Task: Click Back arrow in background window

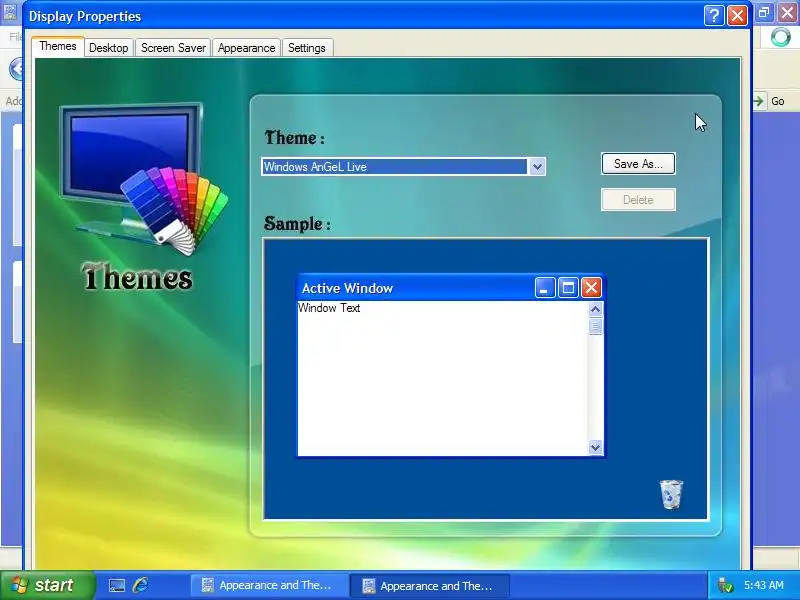Action: coord(17,69)
